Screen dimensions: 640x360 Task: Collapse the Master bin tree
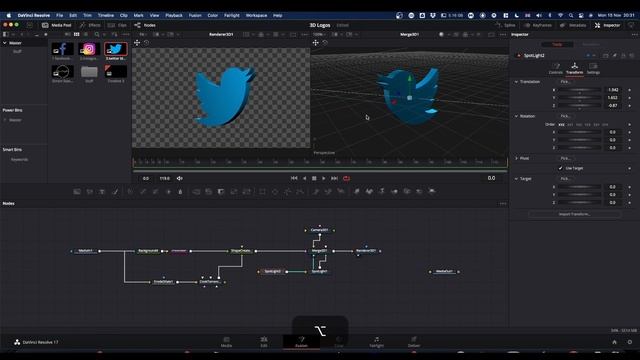pos(5,43)
